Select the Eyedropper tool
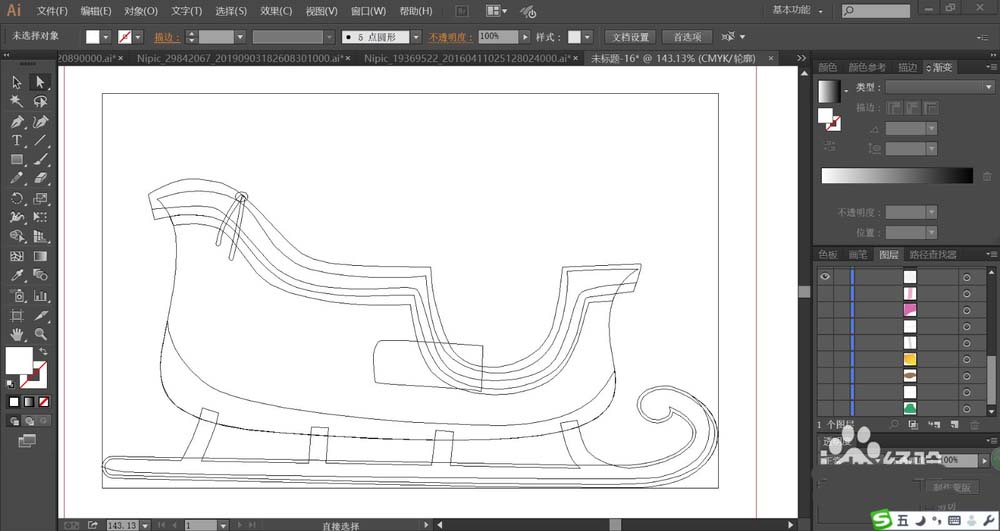Viewport: 1000px width, 531px height. (17, 275)
